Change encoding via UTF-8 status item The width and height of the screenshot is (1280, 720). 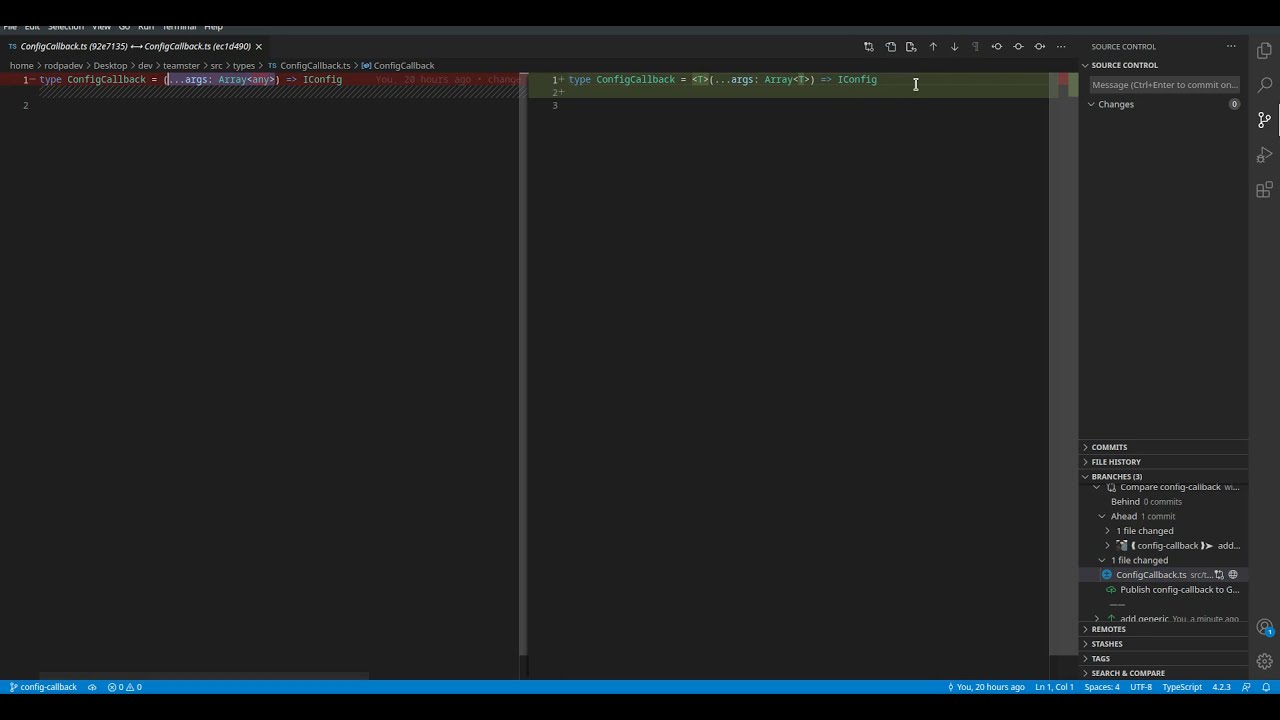(1140, 687)
